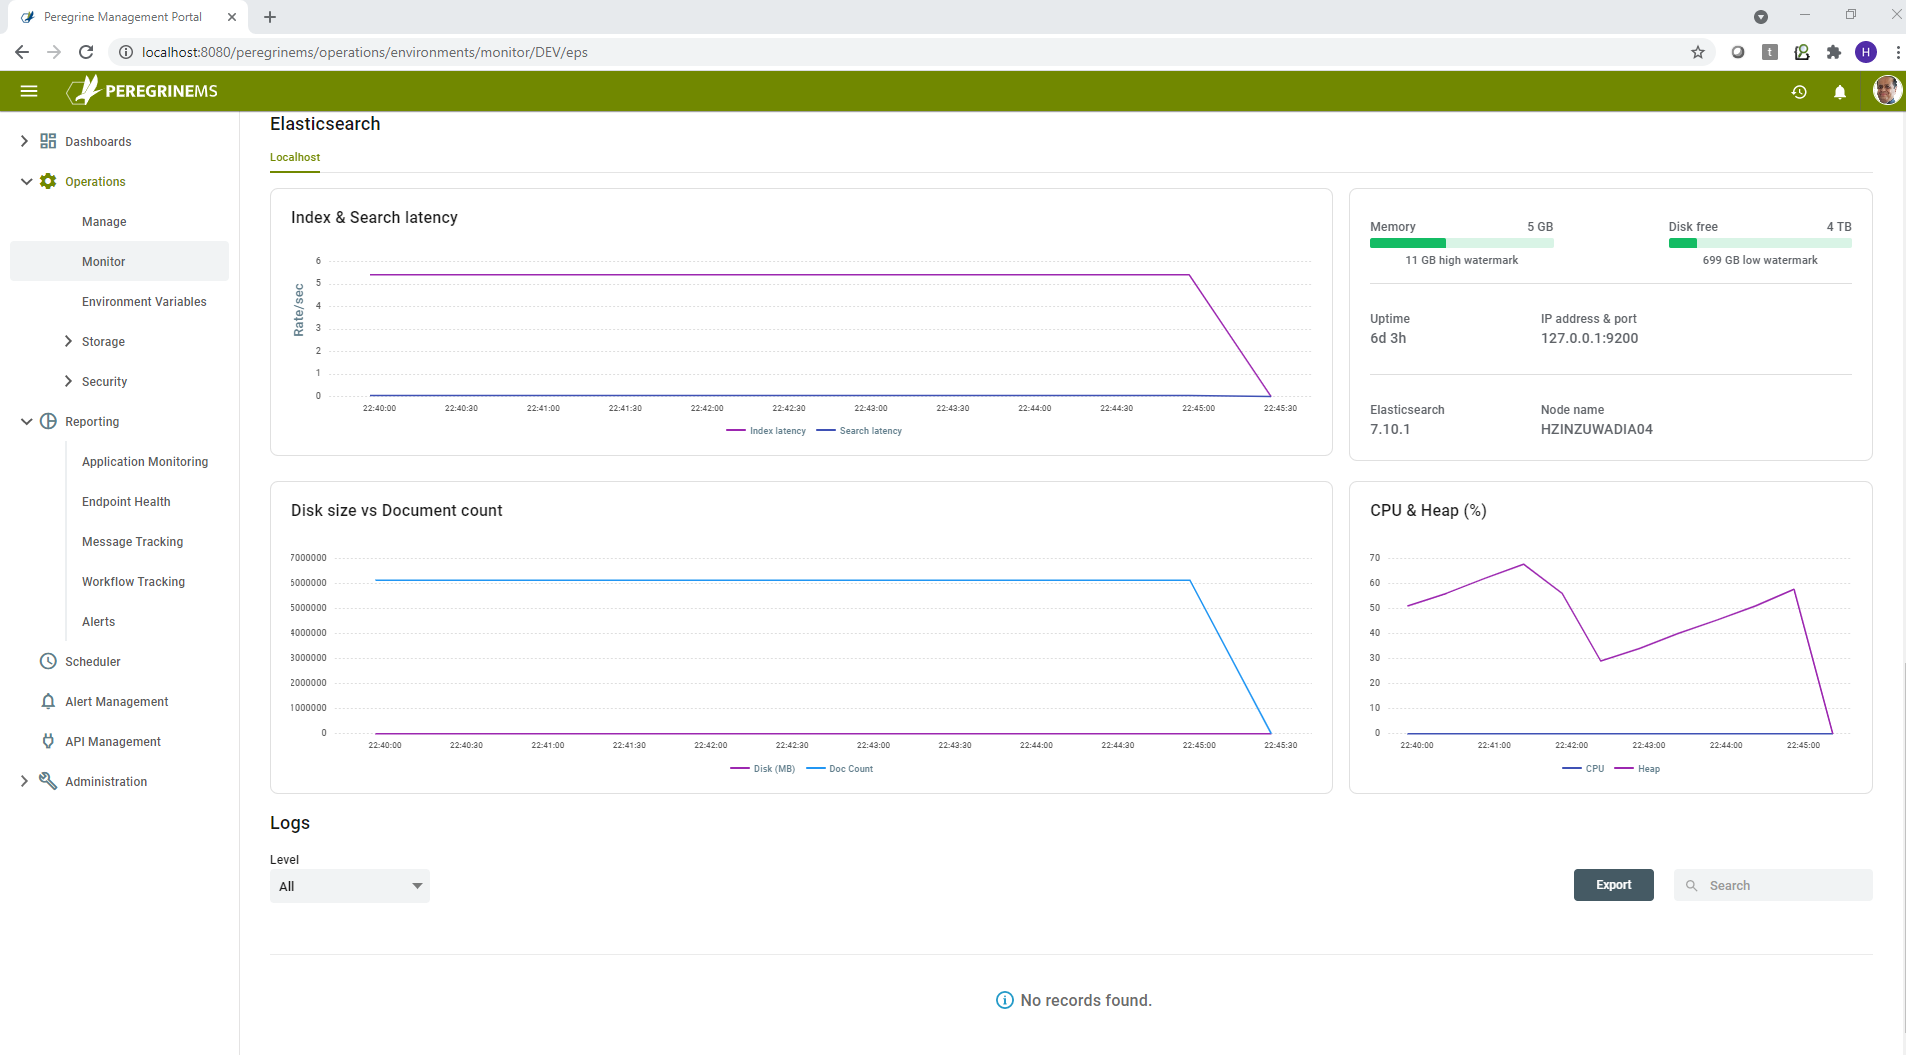Bookmark this page with star icon
Screen dimensions: 1906x1055
pyautogui.click(x=1697, y=52)
